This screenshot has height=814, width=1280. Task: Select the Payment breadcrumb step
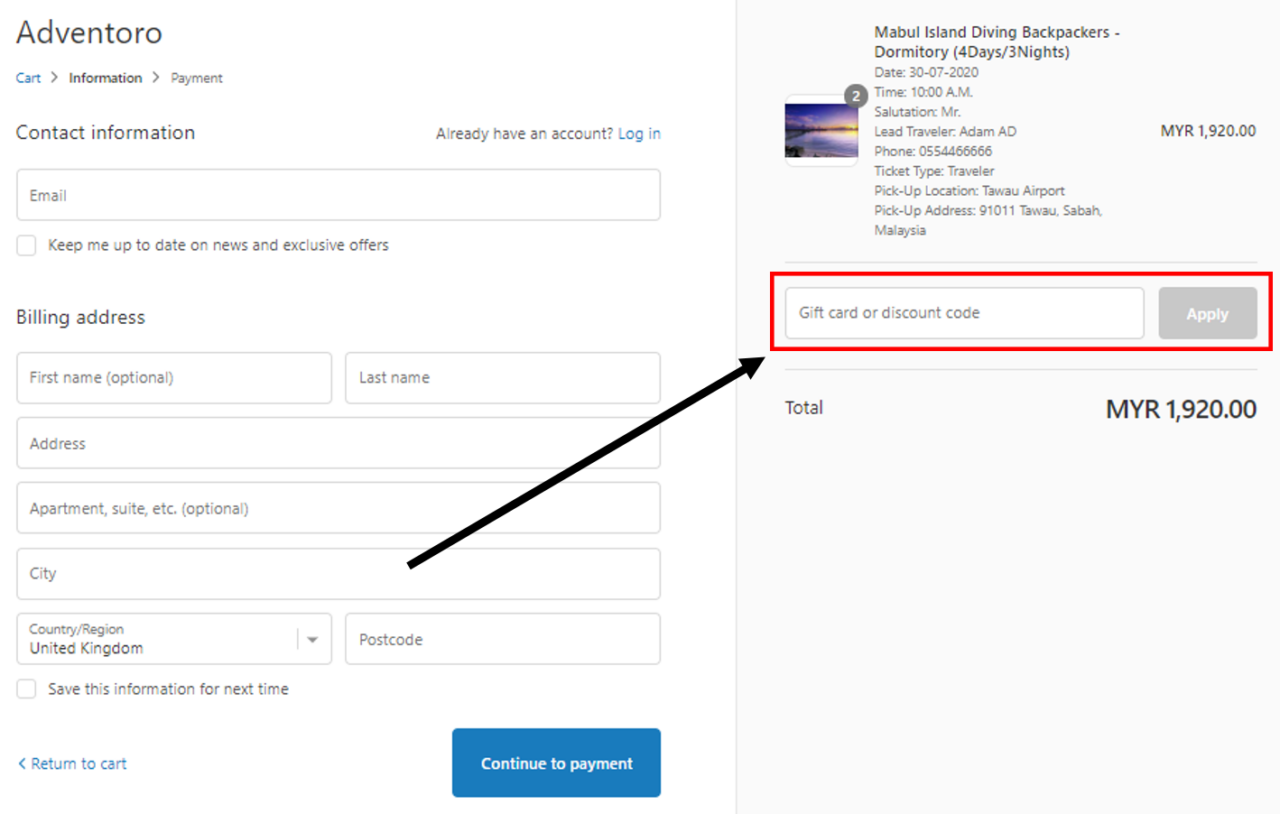[x=197, y=78]
